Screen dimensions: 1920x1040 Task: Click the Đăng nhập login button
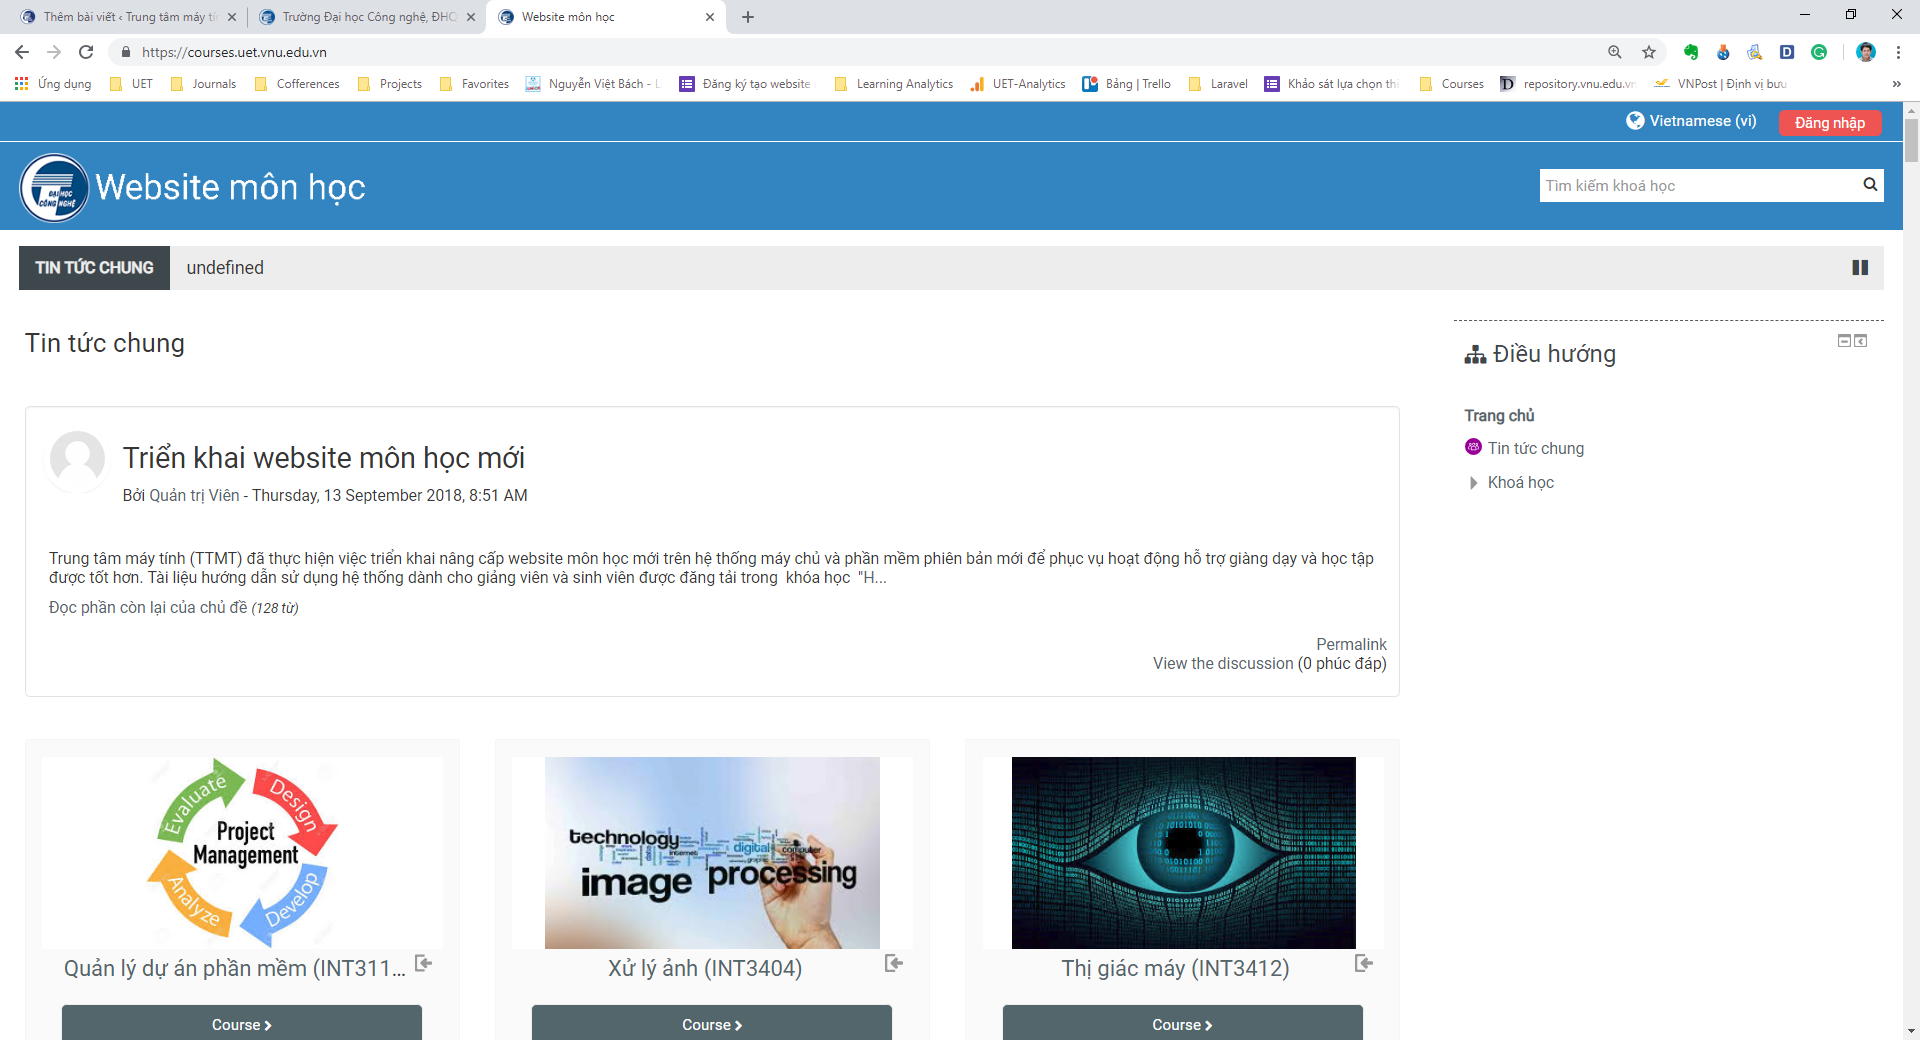point(1829,122)
